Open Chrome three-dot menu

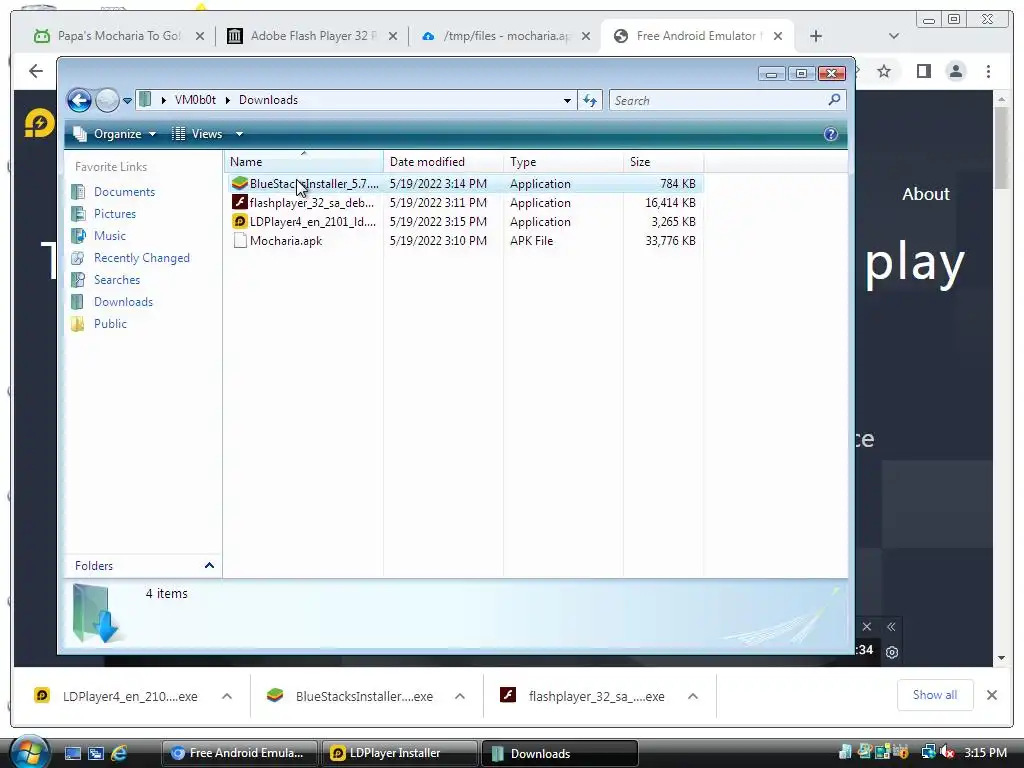(989, 71)
